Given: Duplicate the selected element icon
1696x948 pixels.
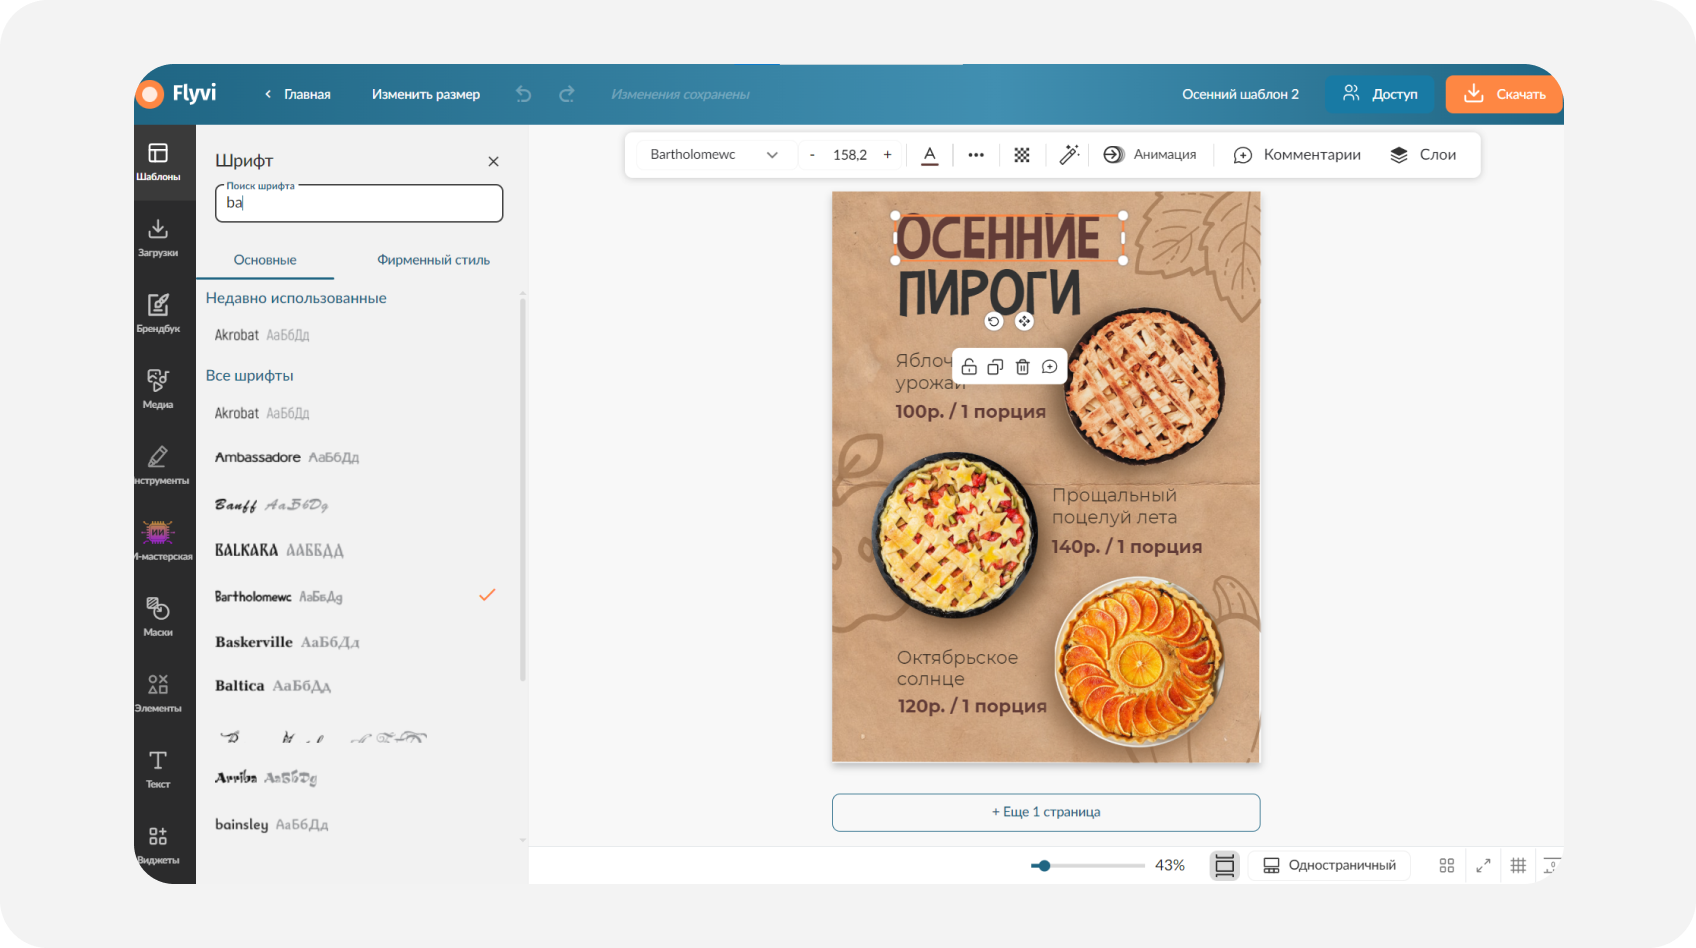Looking at the screenshot, I should coord(995,367).
